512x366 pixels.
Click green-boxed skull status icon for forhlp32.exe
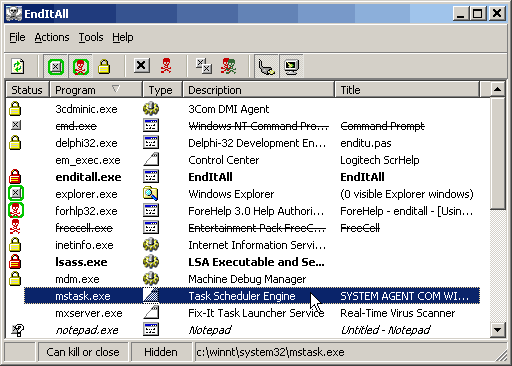click(x=16, y=210)
